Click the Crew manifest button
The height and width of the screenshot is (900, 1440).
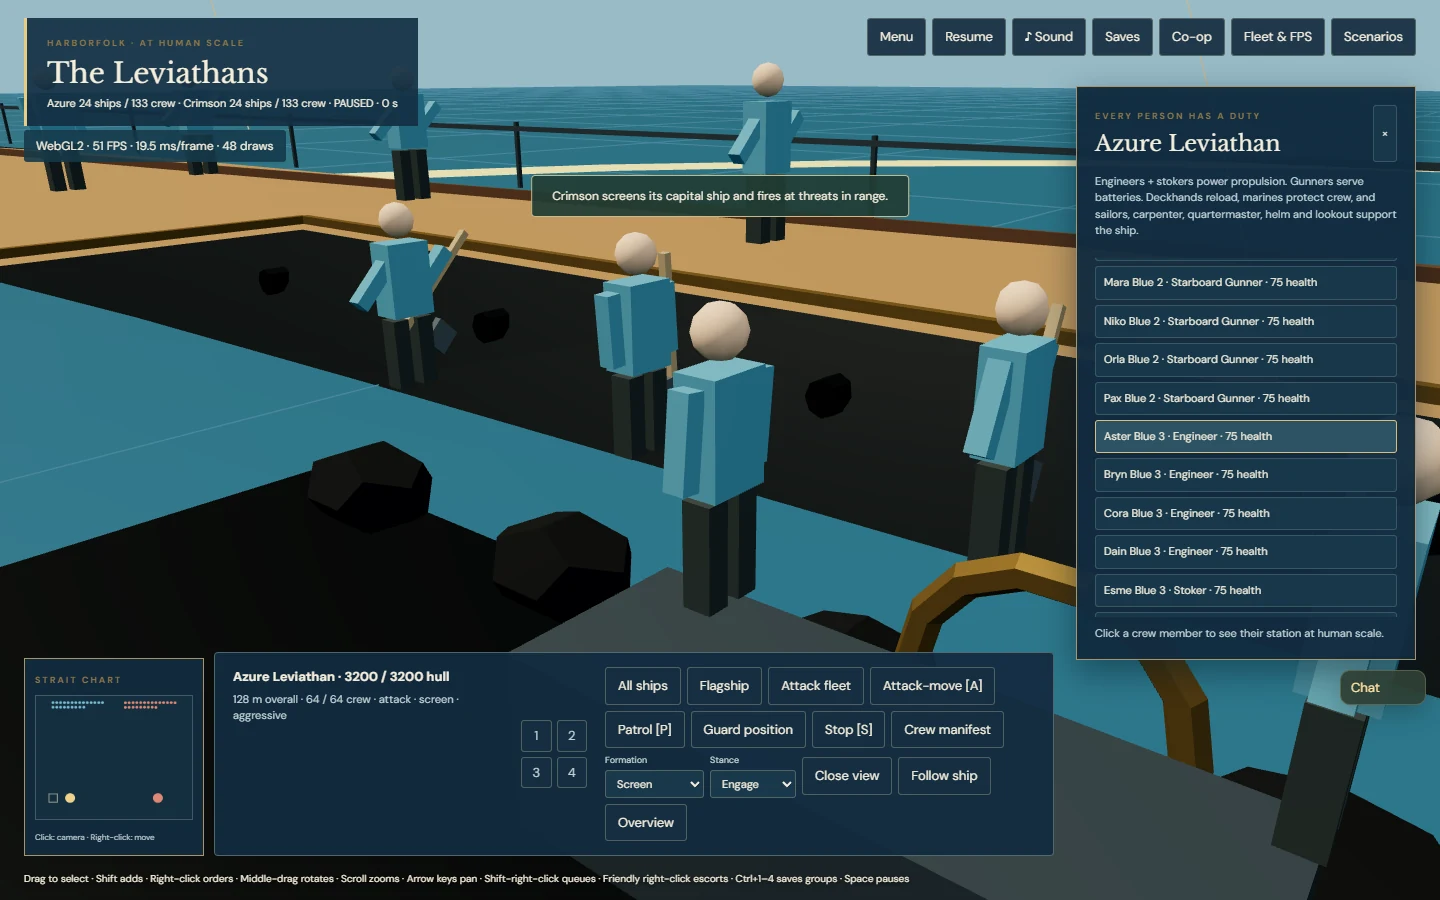(947, 730)
